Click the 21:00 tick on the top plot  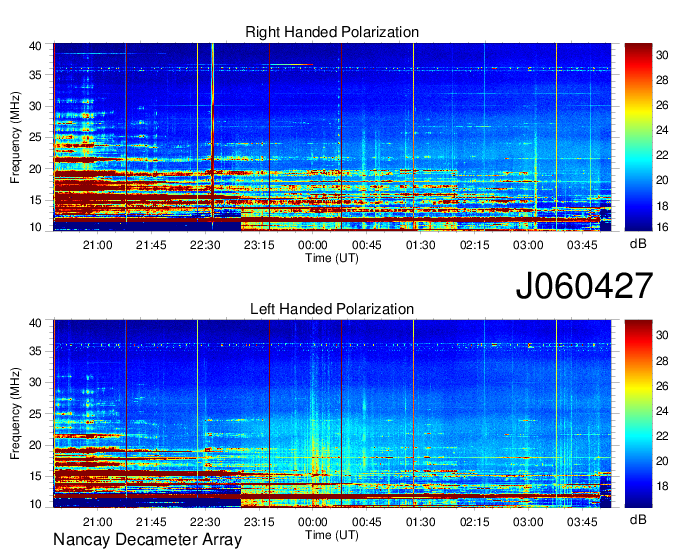tap(98, 245)
